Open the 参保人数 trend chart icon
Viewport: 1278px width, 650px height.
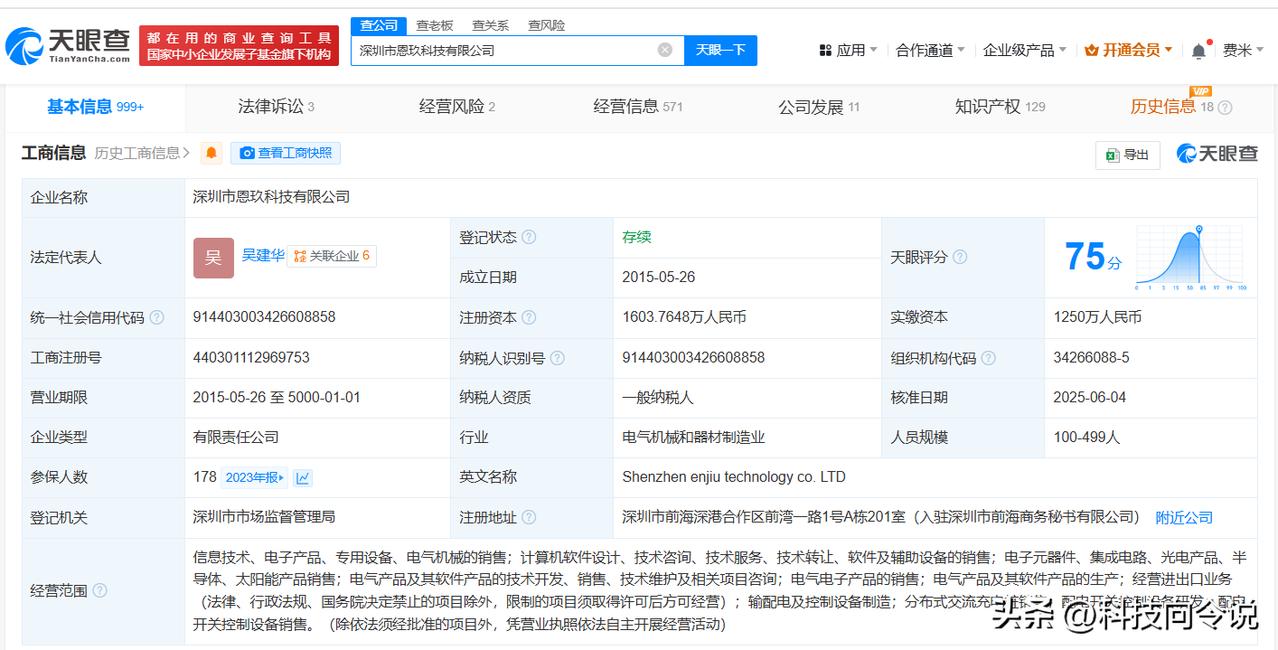click(x=303, y=478)
